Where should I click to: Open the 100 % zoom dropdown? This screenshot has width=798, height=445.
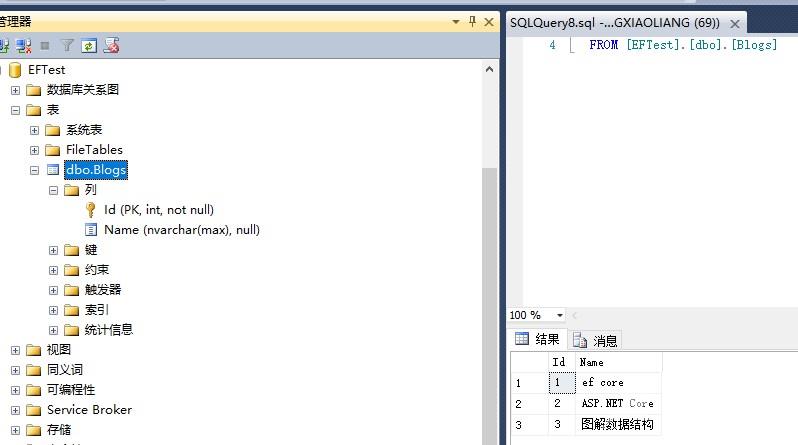pos(560,315)
